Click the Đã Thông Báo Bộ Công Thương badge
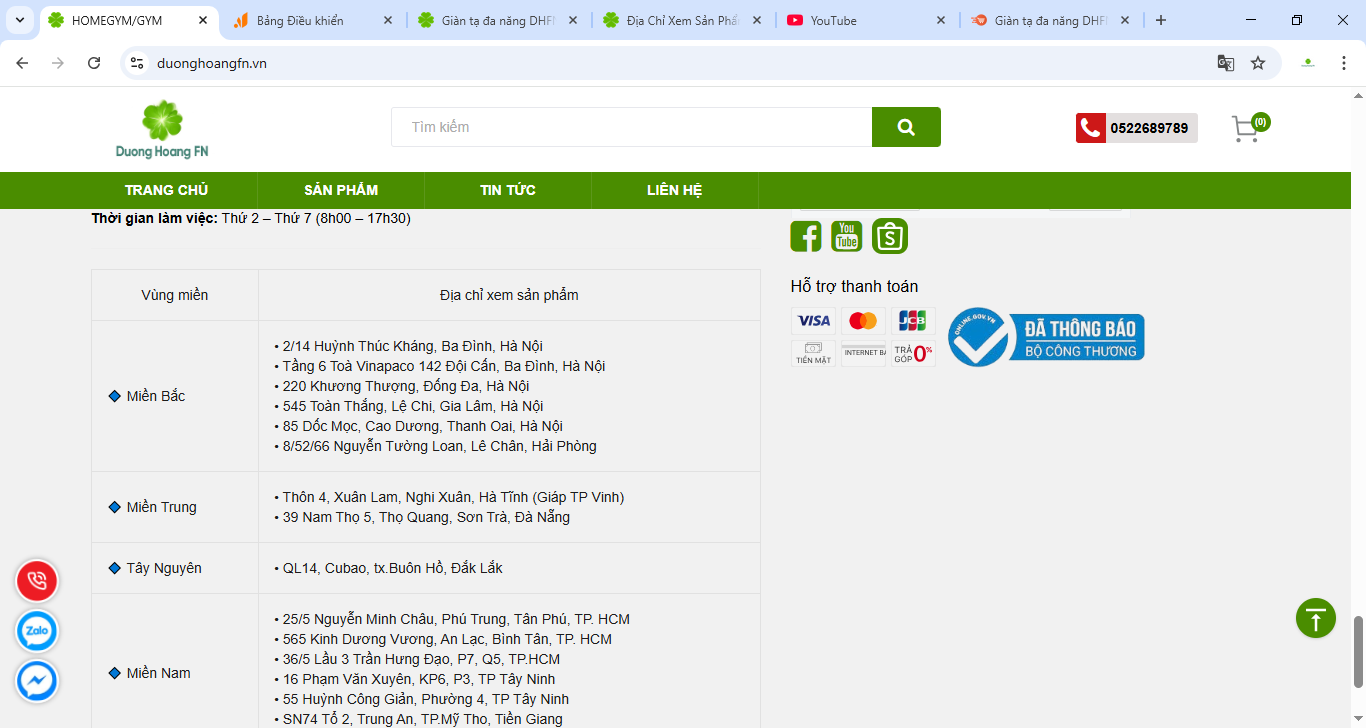This screenshot has width=1366, height=728. (x=1046, y=337)
